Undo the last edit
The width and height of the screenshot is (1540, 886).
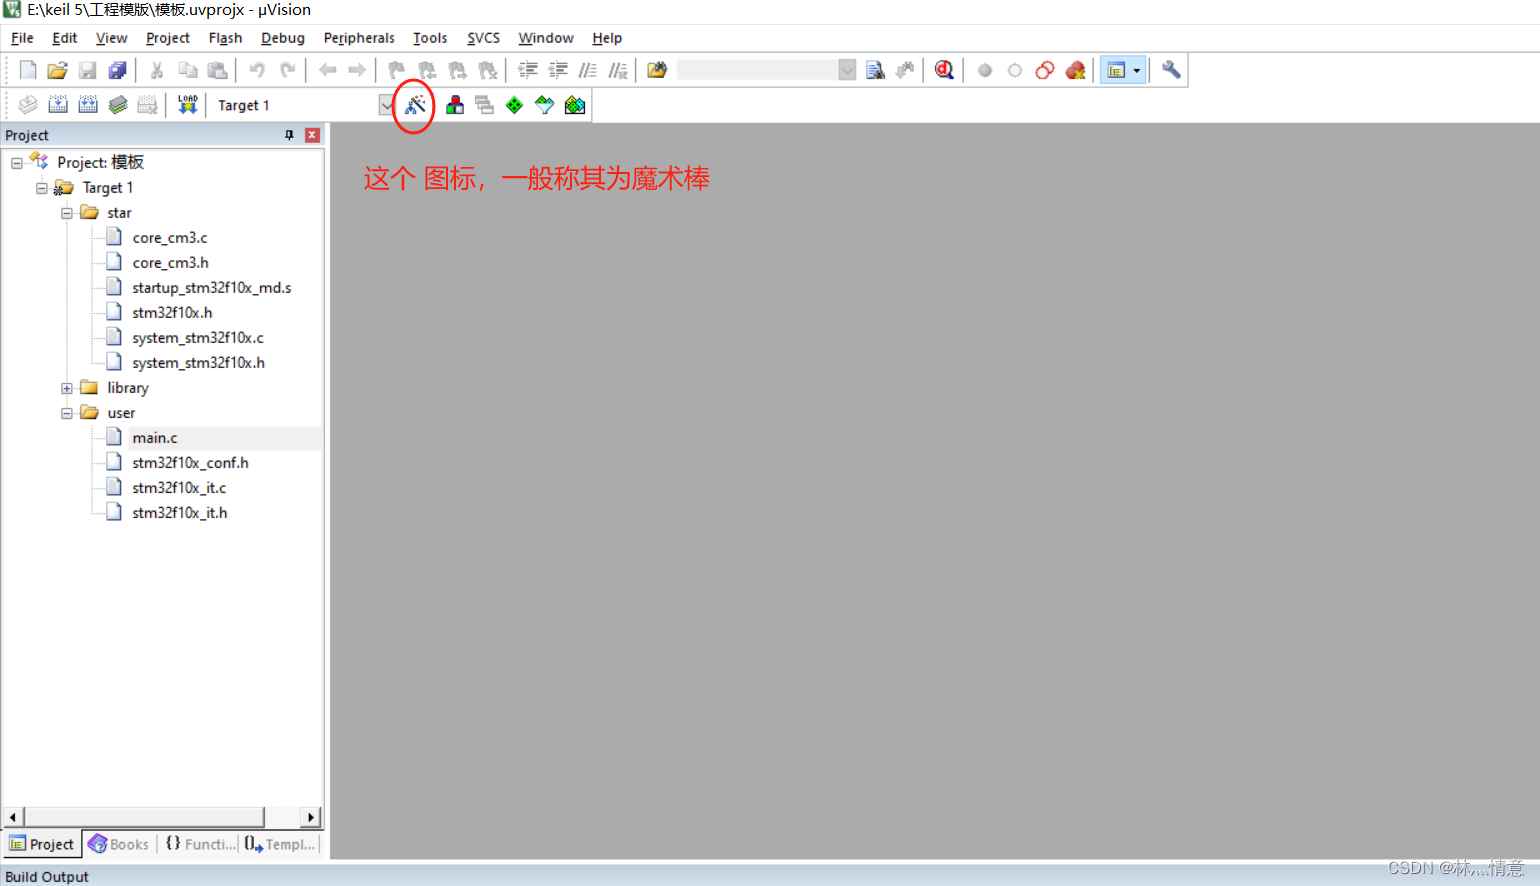point(257,70)
